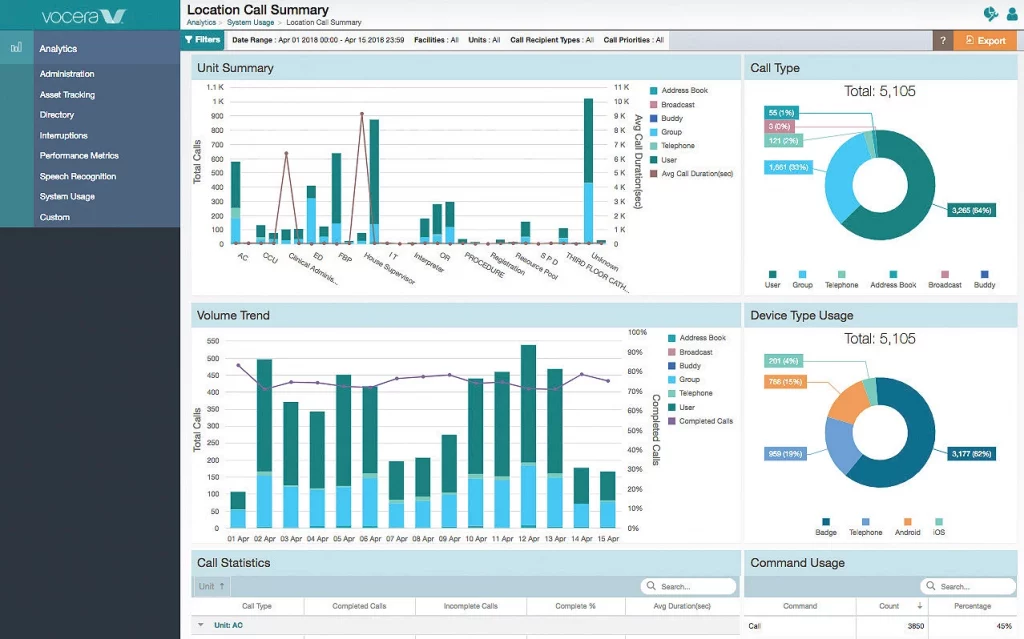Viewport: 1024px width, 639px height.
Task: Open the help question mark icon
Action: pyautogui.click(x=941, y=39)
